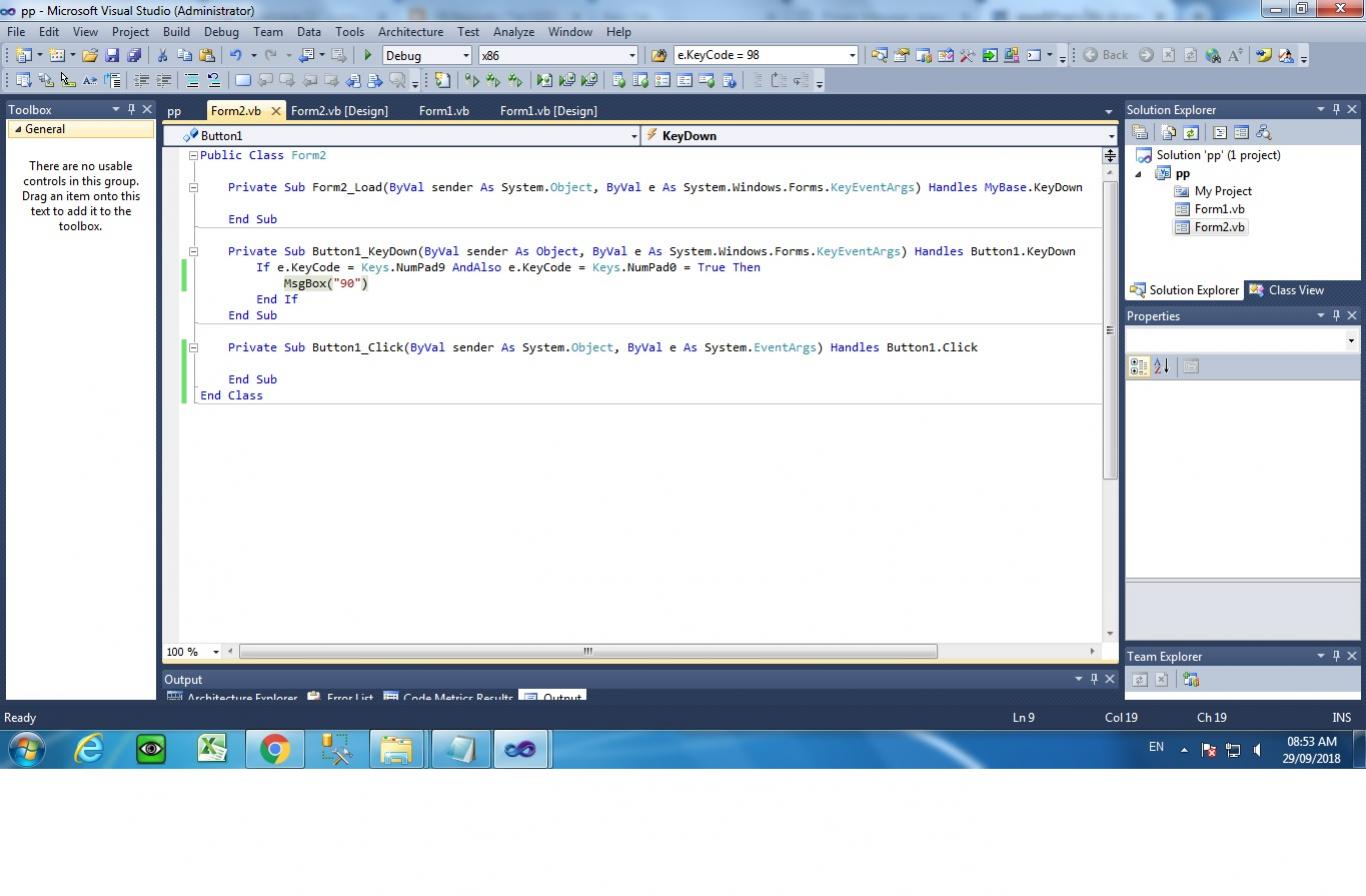This screenshot has width=1366, height=896.
Task: Open Internet Explorer from the taskbar
Action: coord(89,749)
